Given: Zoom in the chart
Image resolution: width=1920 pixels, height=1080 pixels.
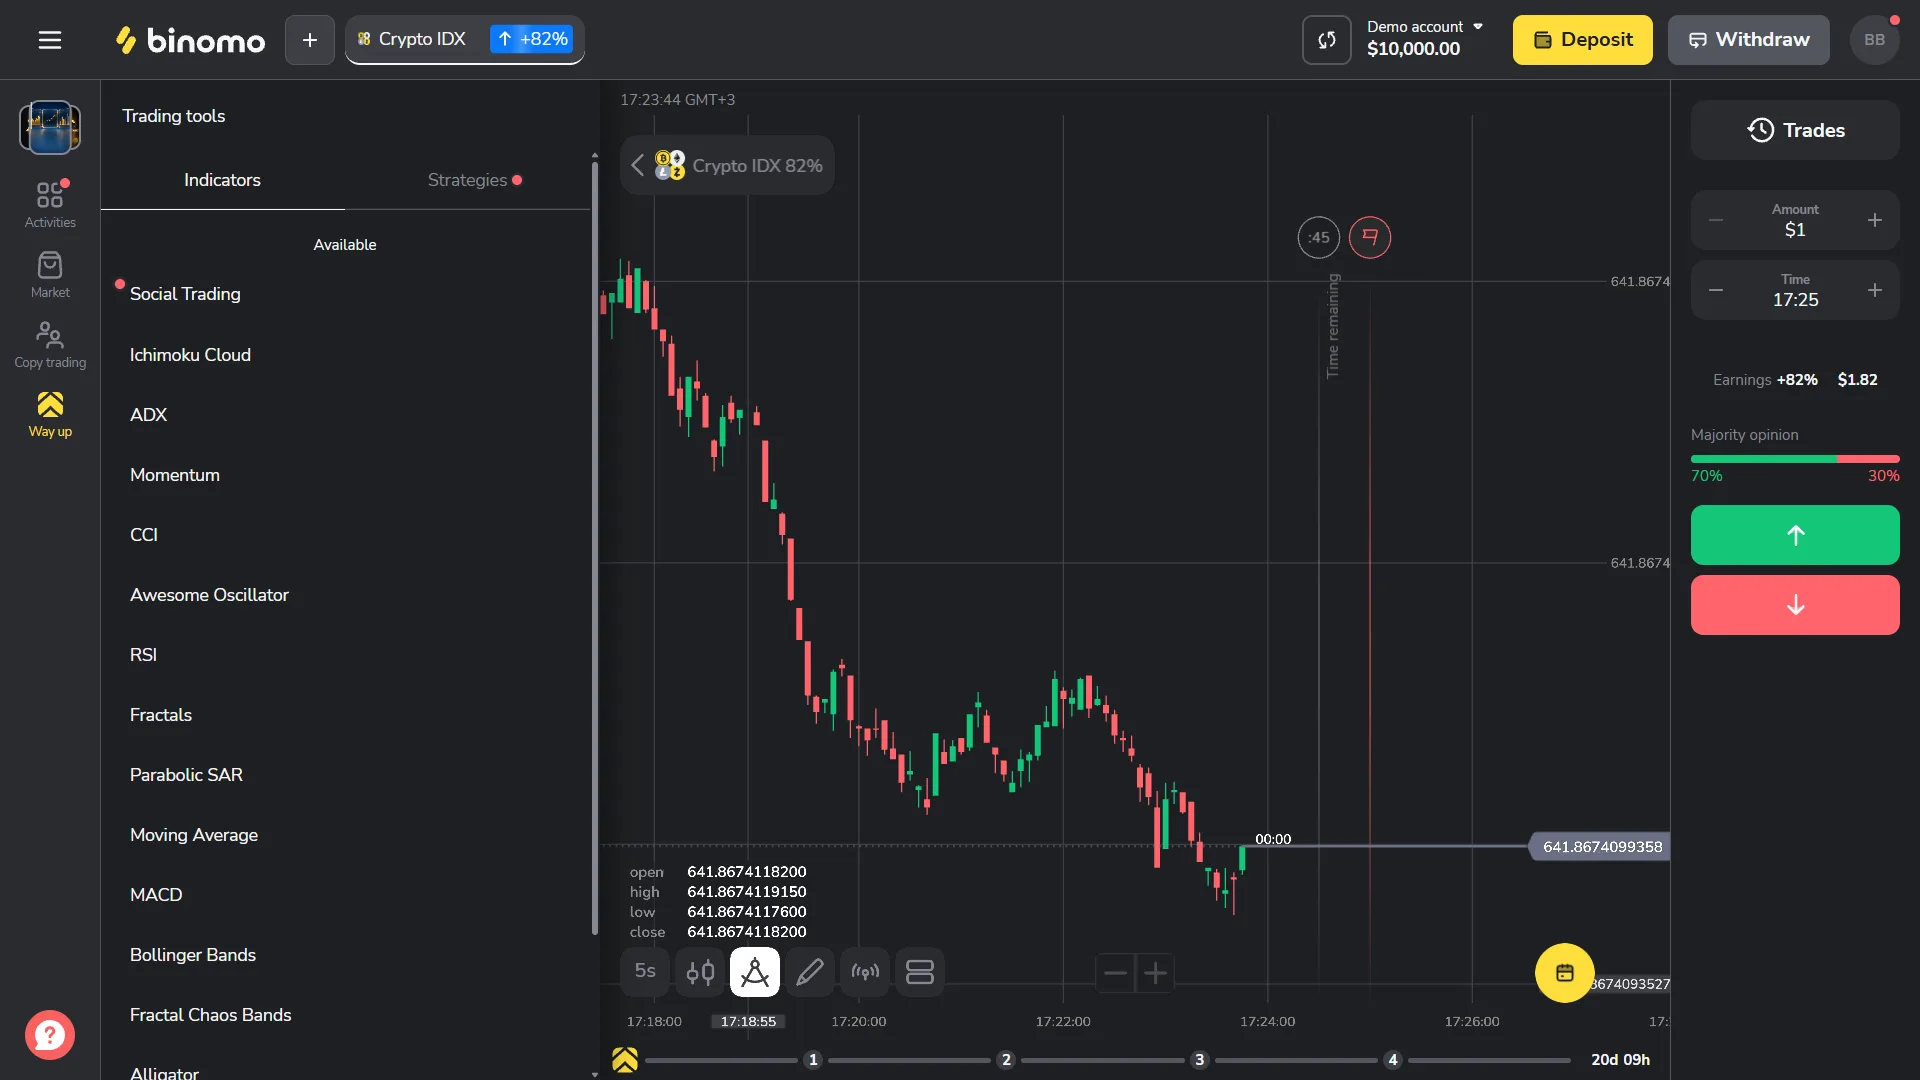Looking at the screenshot, I should [1155, 973].
